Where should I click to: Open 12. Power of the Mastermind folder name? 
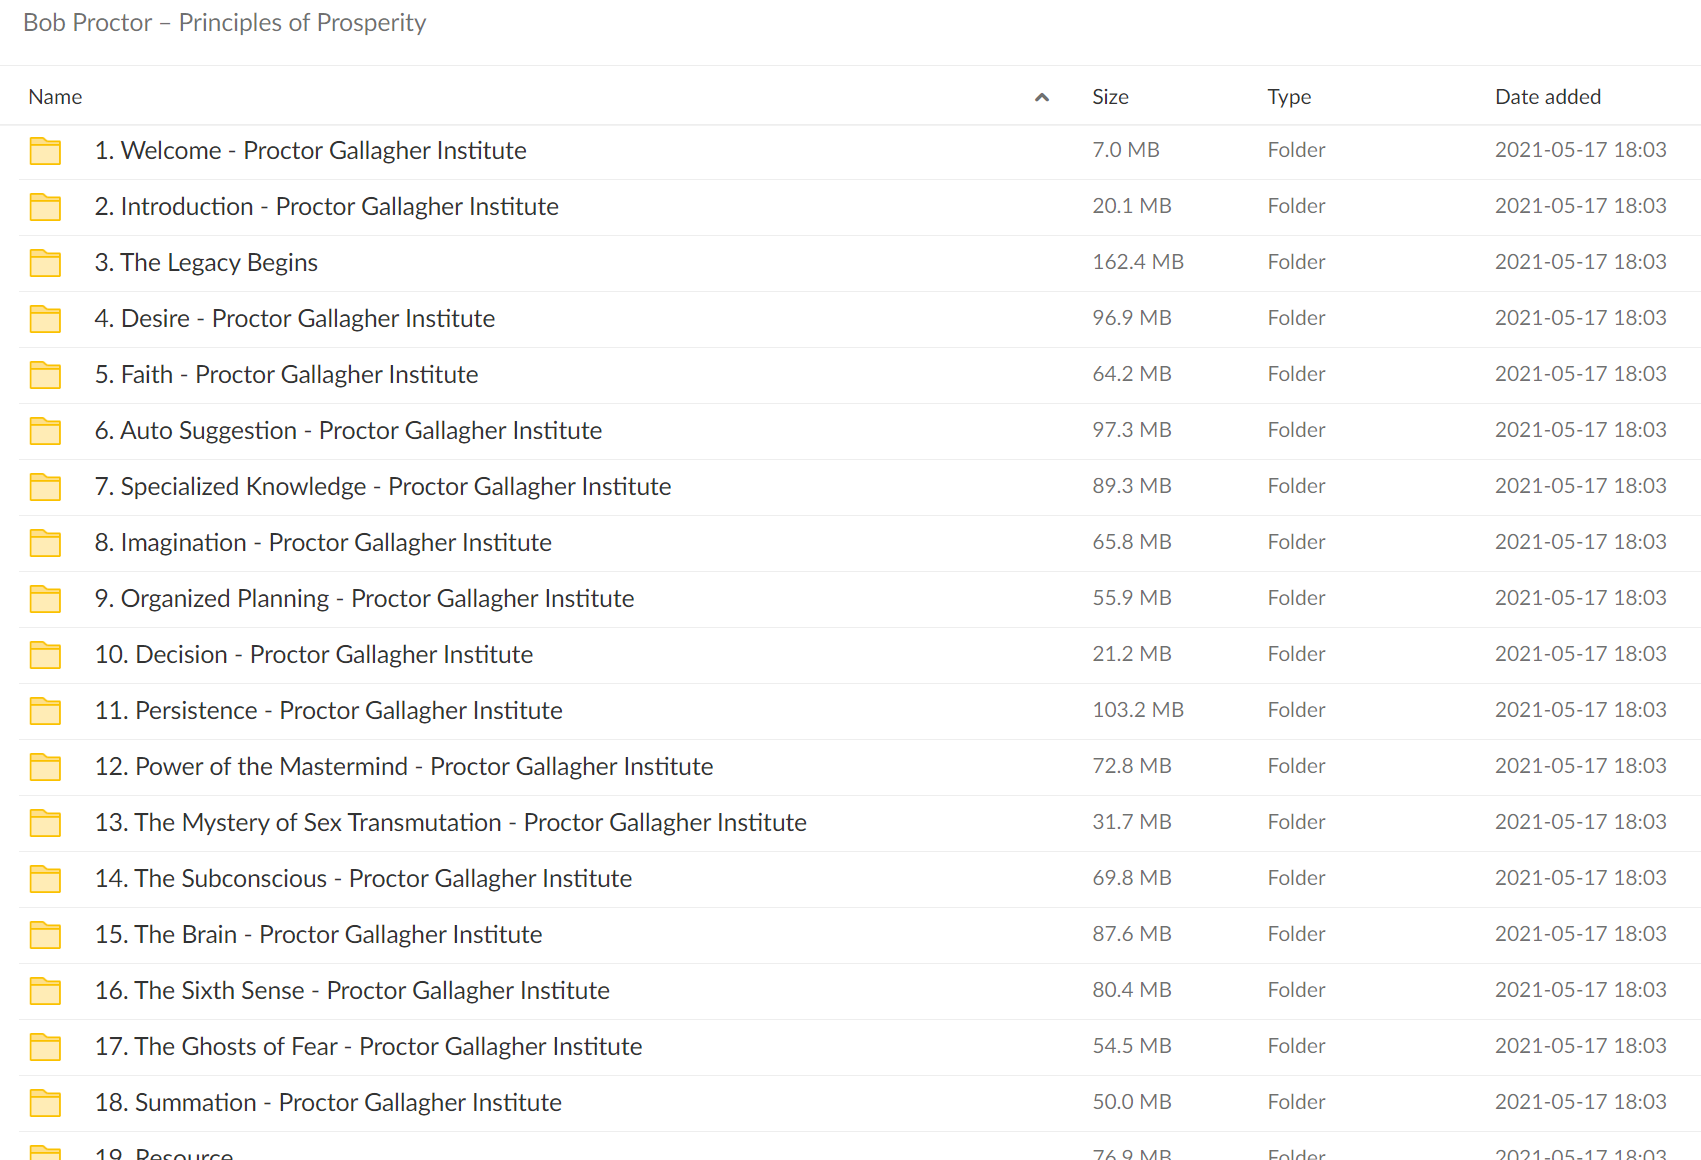tap(404, 766)
